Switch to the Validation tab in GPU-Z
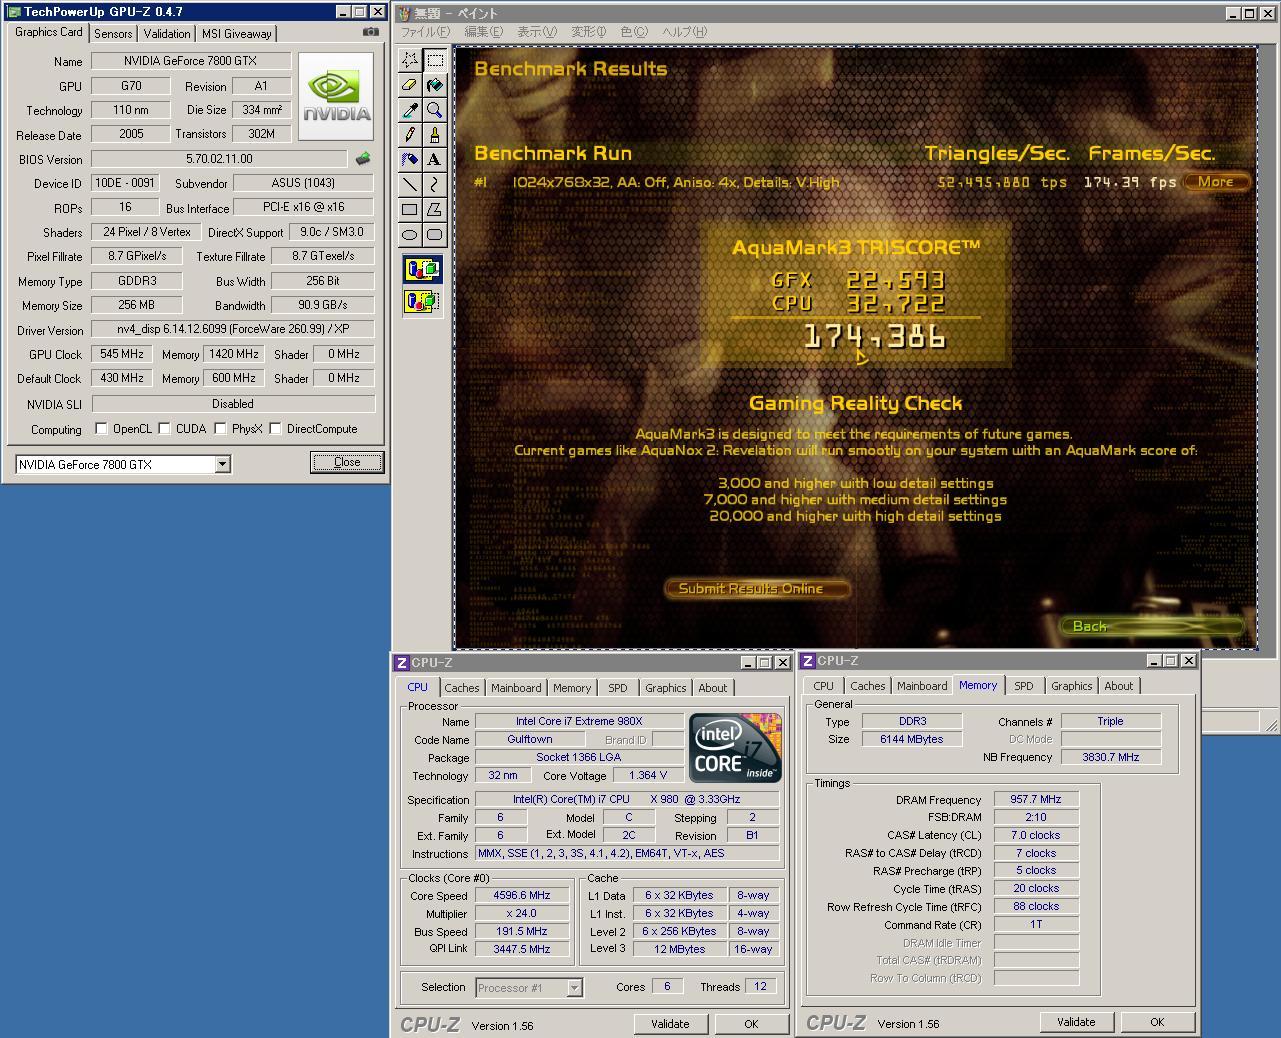This screenshot has height=1038, width=1281. [167, 34]
